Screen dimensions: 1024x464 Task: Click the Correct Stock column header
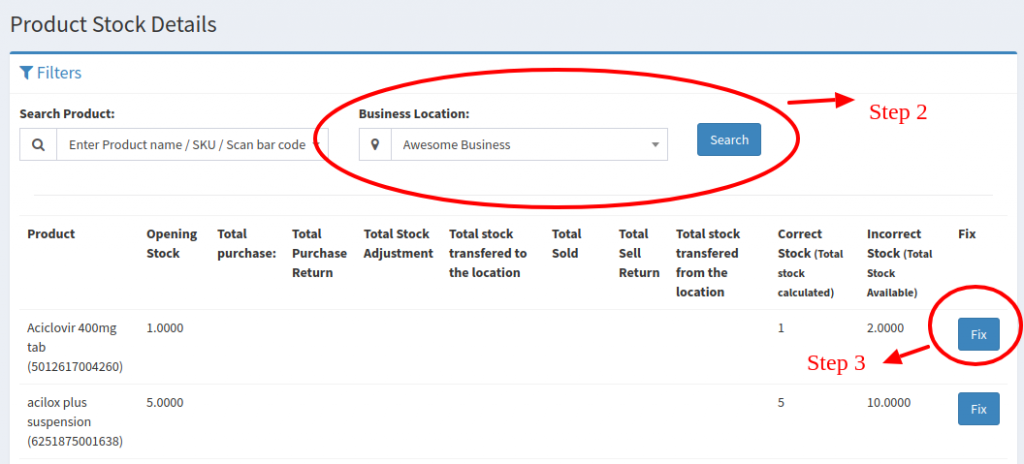click(x=812, y=262)
